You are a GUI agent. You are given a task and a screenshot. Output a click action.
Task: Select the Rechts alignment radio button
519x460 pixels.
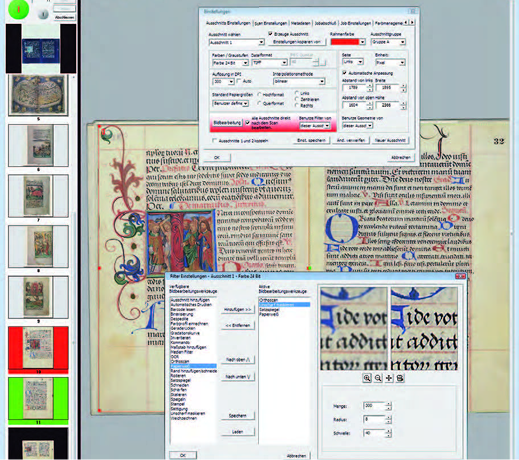point(297,105)
